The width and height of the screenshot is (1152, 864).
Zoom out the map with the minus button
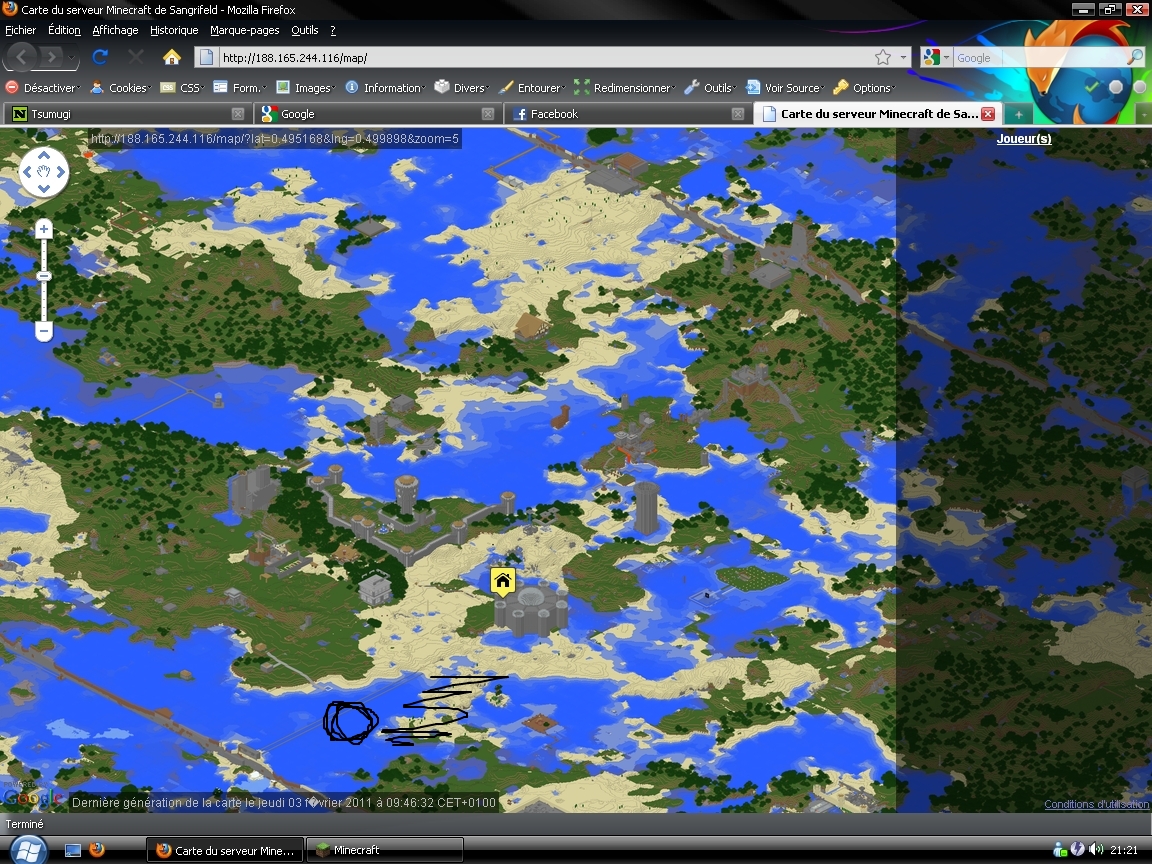click(43, 332)
